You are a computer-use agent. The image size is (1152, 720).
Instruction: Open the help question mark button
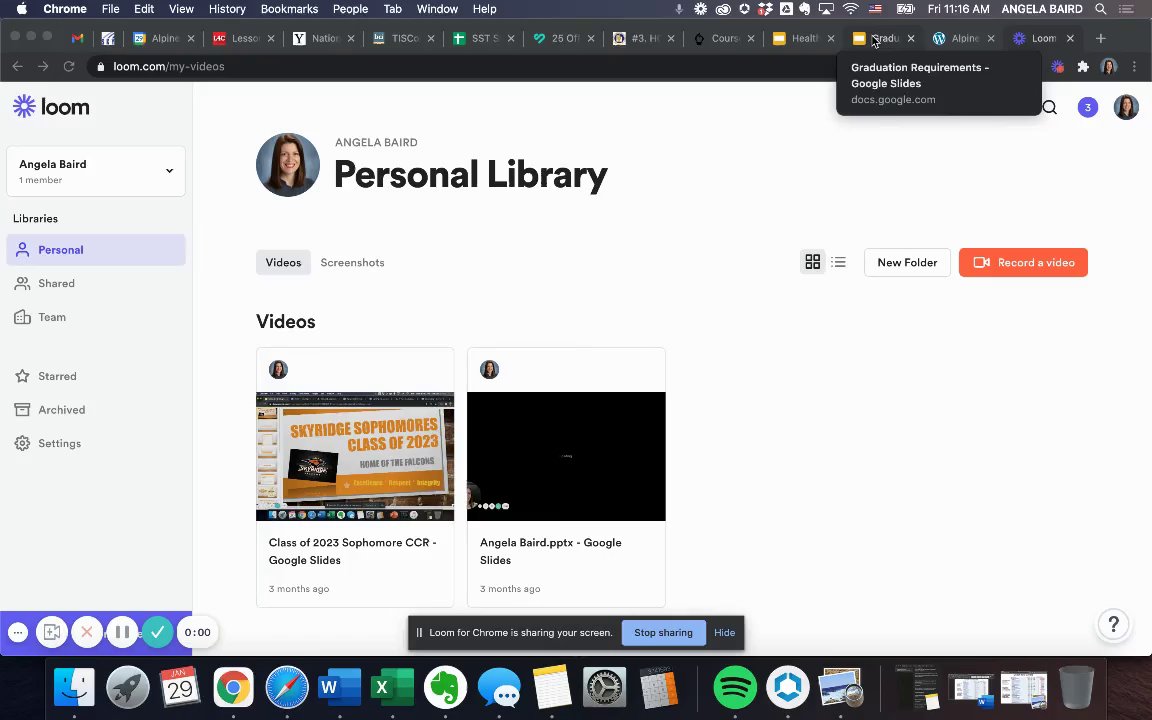1114,624
